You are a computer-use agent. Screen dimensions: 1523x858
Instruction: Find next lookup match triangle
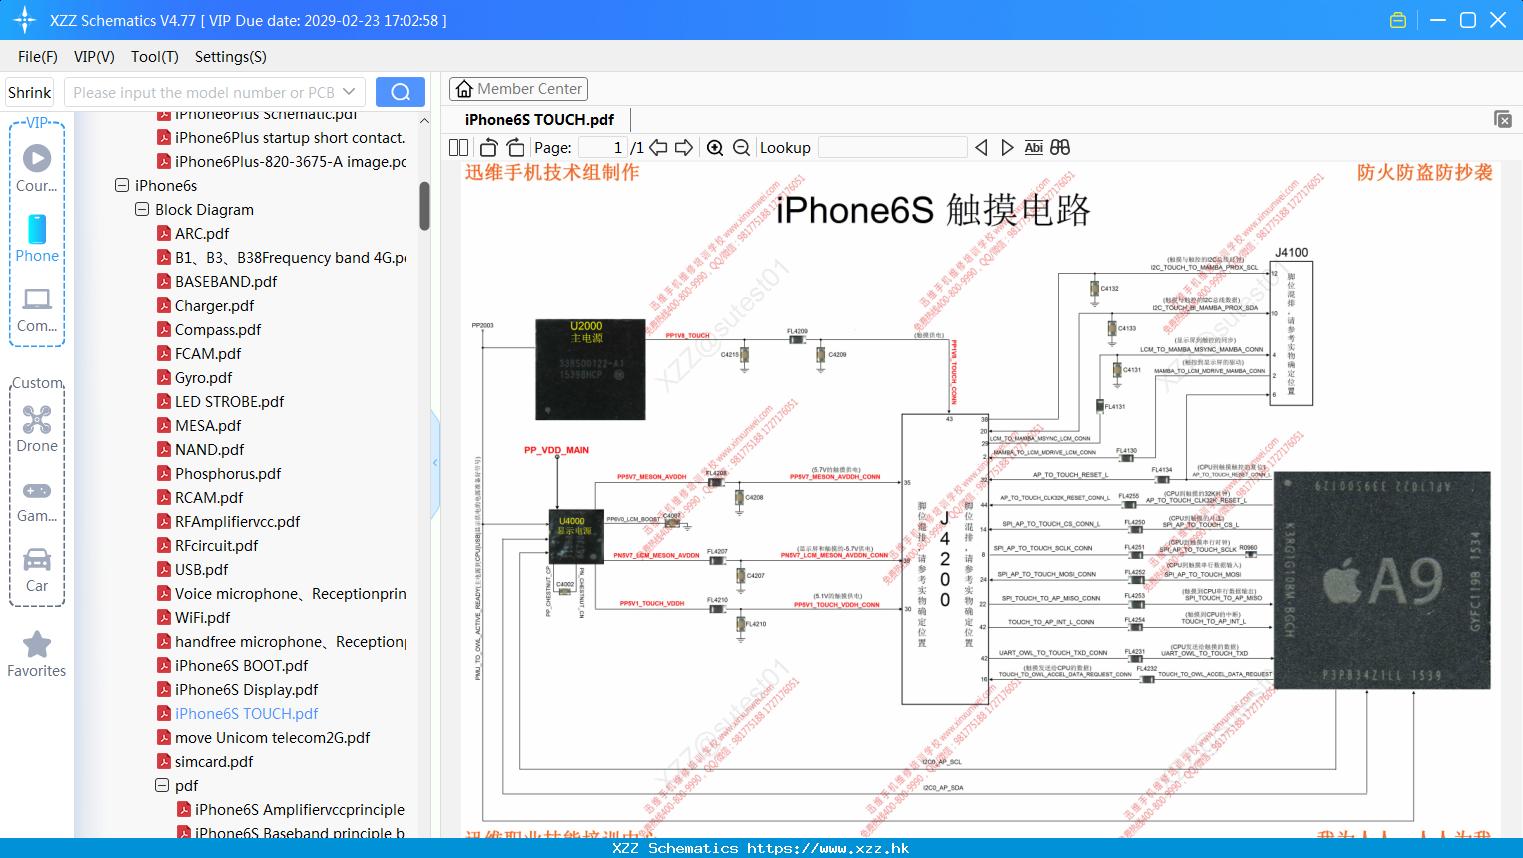[1007, 147]
